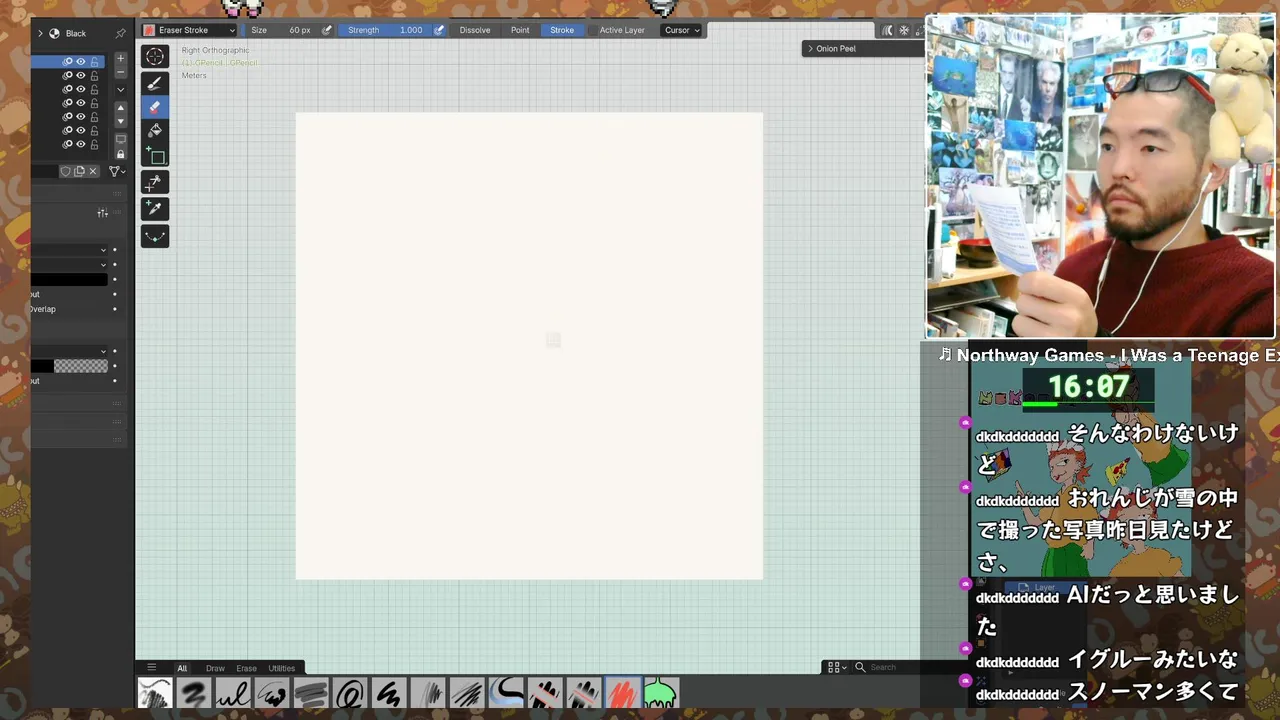The height and width of the screenshot is (720, 1280).
Task: Click the black and checker alpha swatch
Action: [68, 366]
